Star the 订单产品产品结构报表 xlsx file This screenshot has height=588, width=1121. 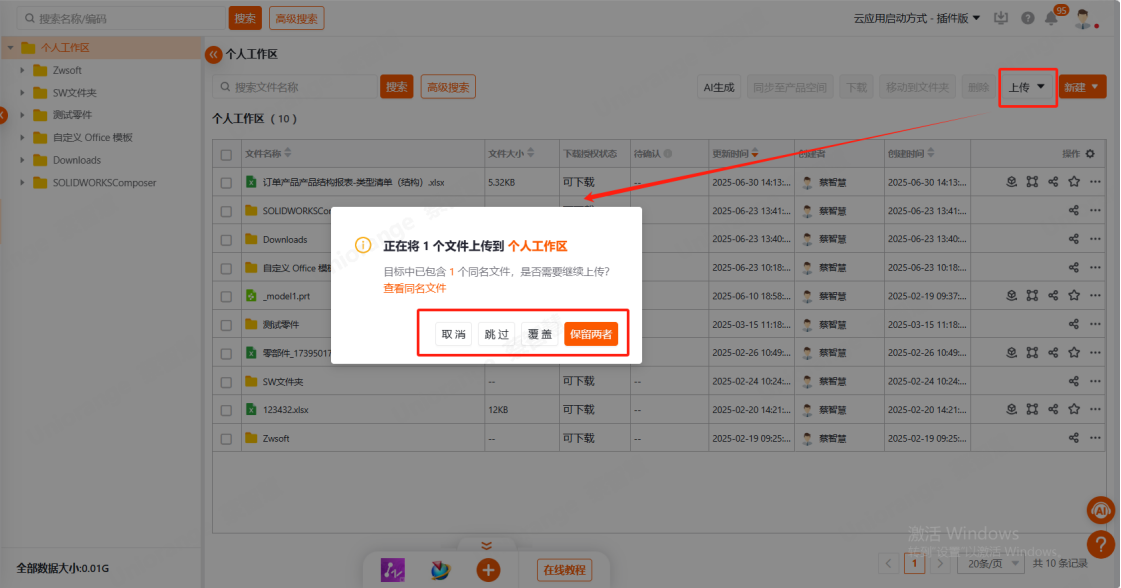click(x=1074, y=182)
